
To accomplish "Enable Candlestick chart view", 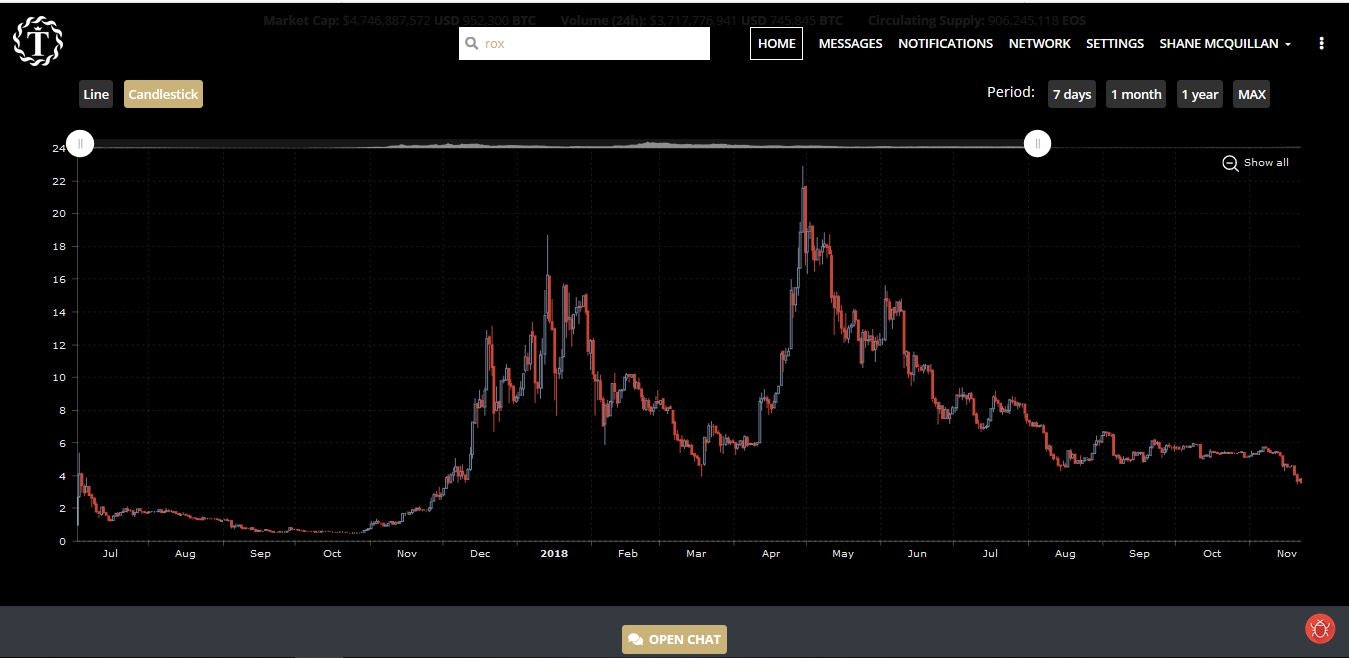I will pos(163,93).
